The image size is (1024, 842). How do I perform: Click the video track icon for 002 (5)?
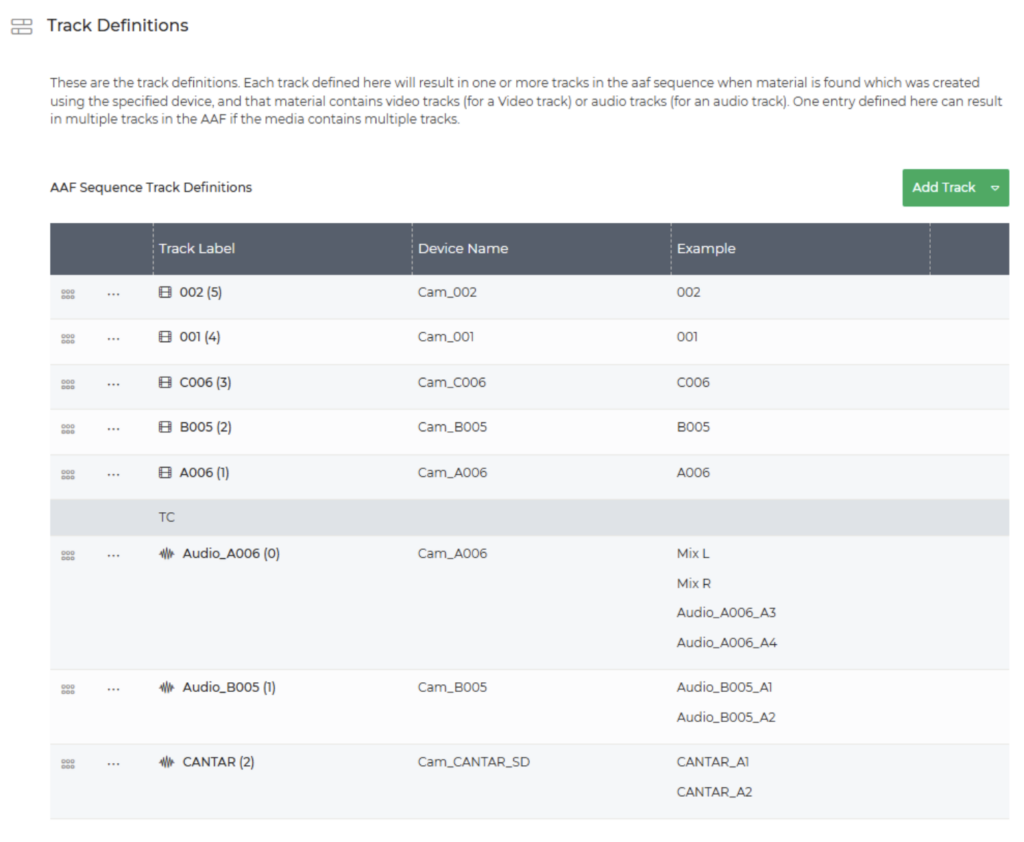(x=165, y=292)
